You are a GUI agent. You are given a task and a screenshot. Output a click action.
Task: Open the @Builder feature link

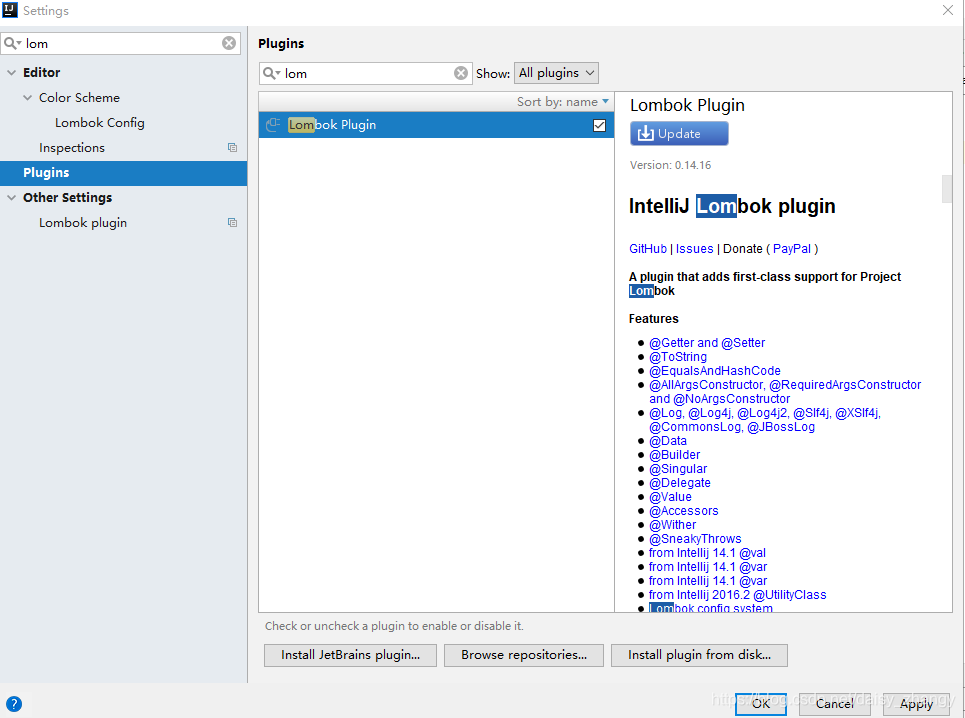[675, 455]
